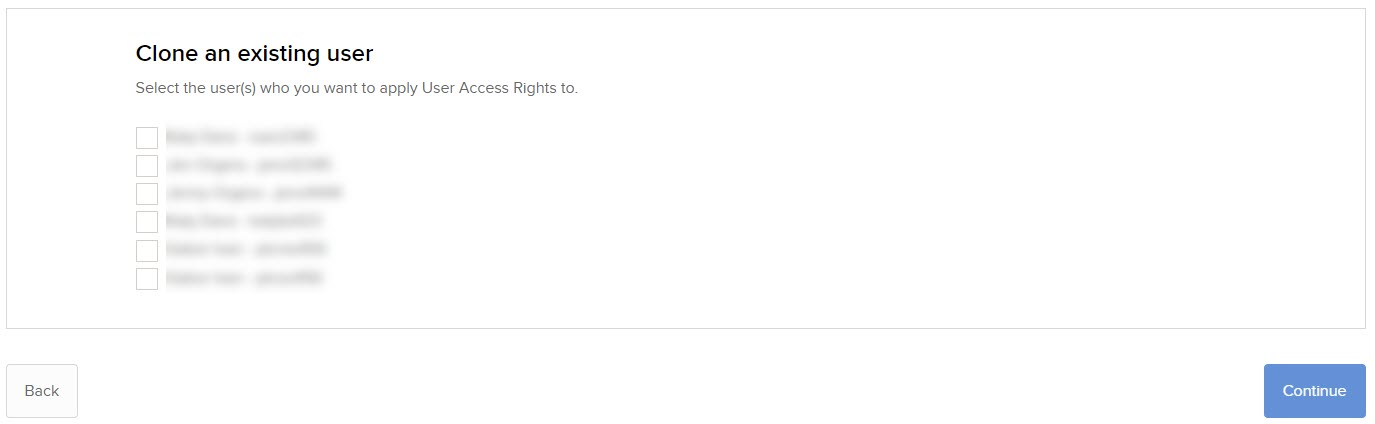
Task: Click the blurred name label of first user
Action: (241, 137)
